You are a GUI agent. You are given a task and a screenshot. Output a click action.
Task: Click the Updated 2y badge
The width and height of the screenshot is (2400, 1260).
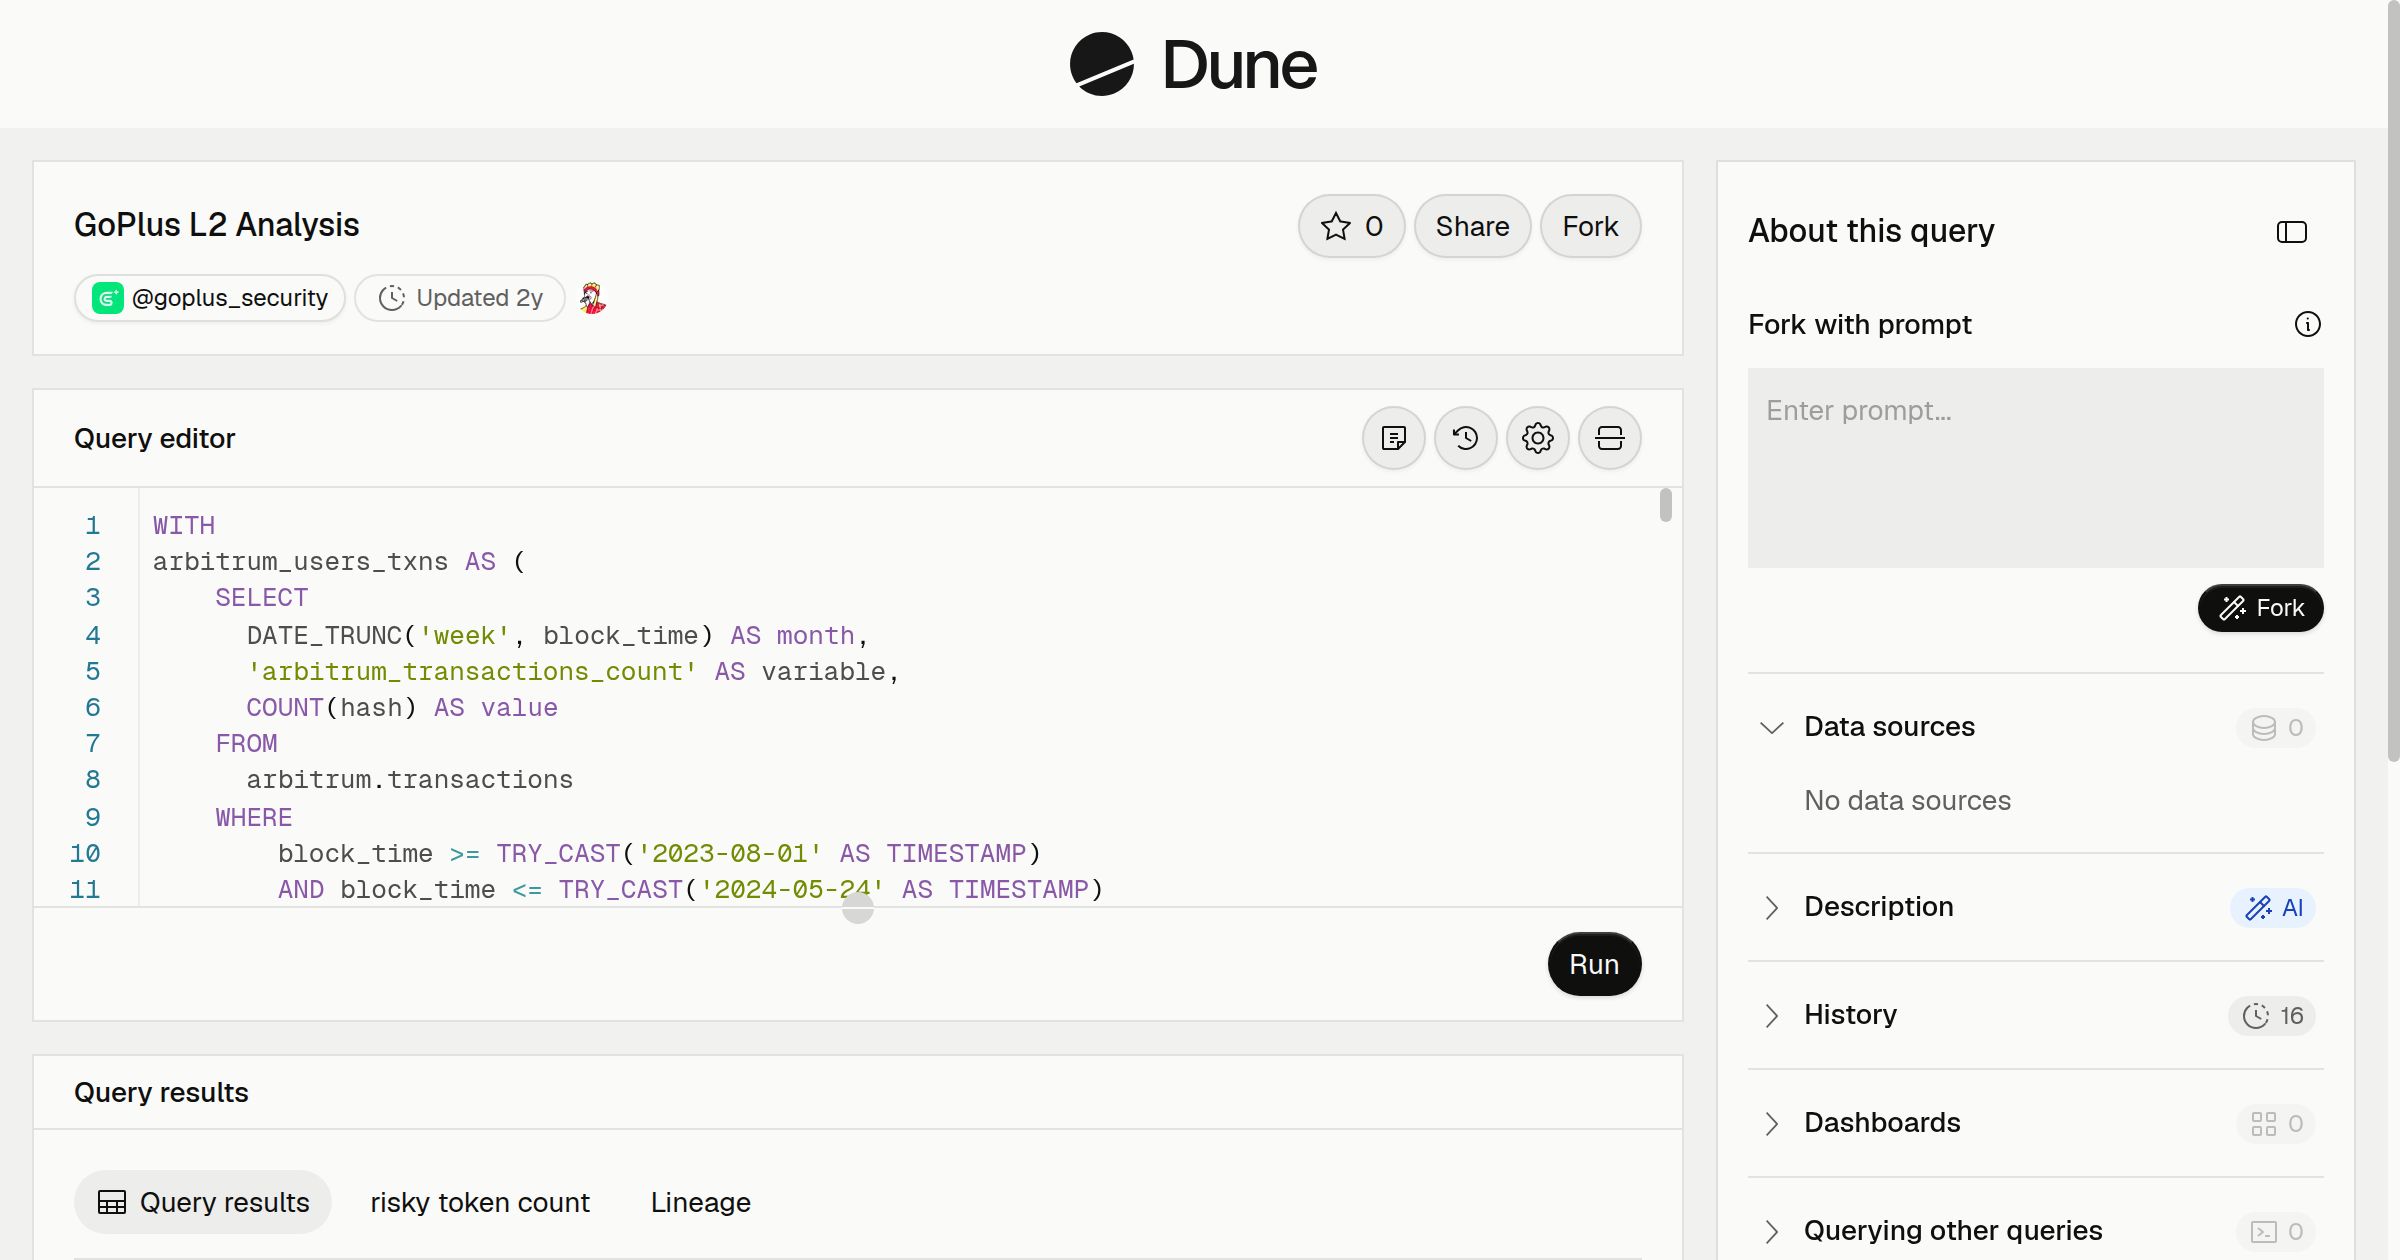click(x=460, y=298)
